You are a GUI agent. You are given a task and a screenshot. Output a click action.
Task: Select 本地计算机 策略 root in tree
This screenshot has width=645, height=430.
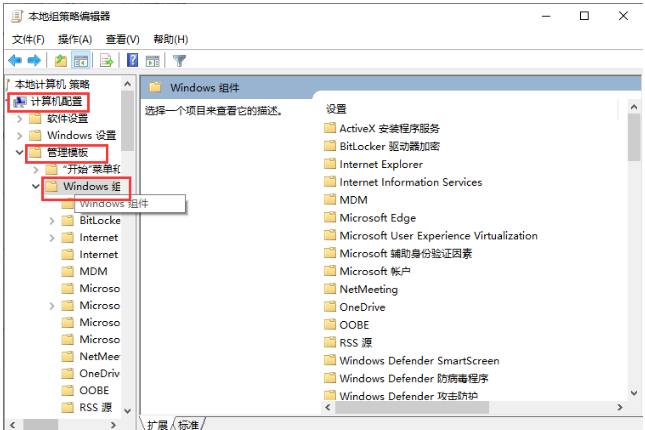point(52,84)
